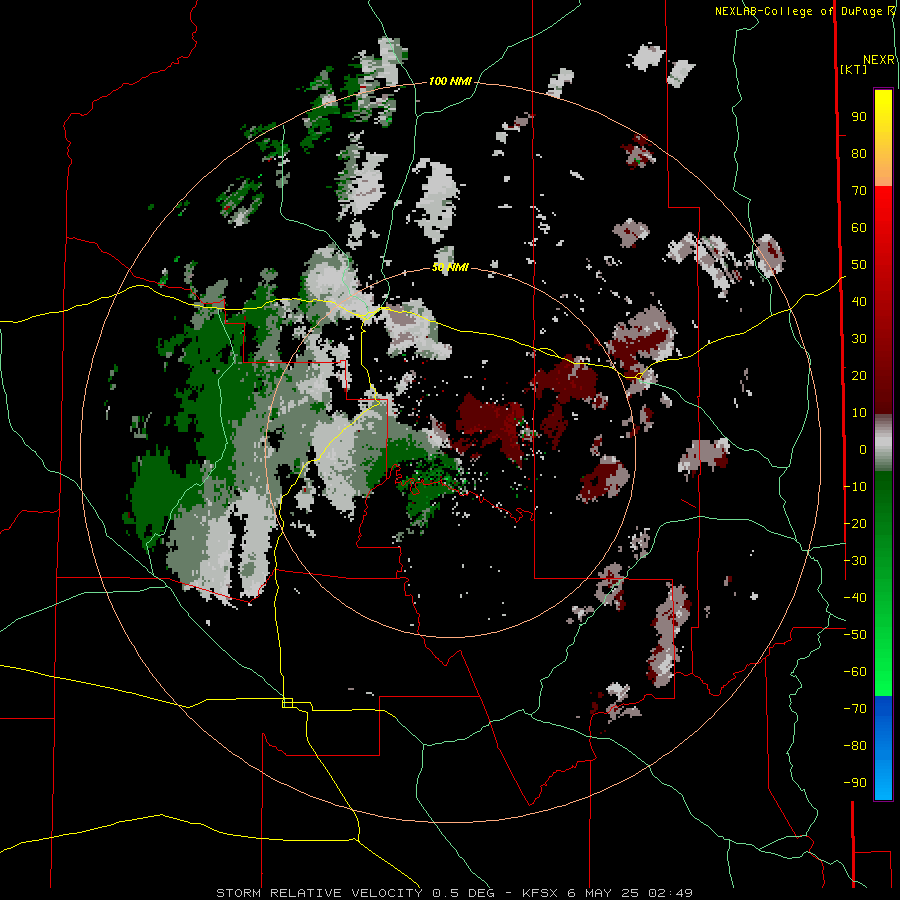Click the gray zero-velocity band of the scale

coord(883,442)
